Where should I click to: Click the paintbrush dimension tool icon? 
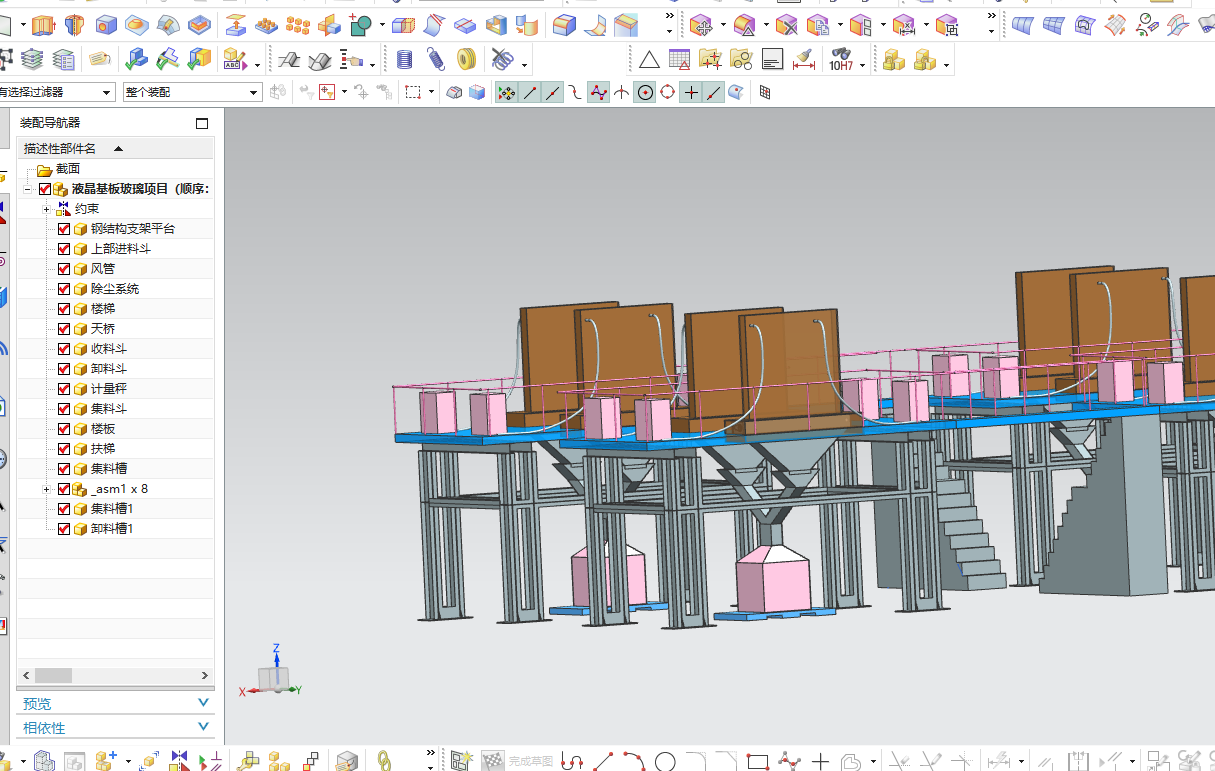pyautogui.click(x=803, y=60)
